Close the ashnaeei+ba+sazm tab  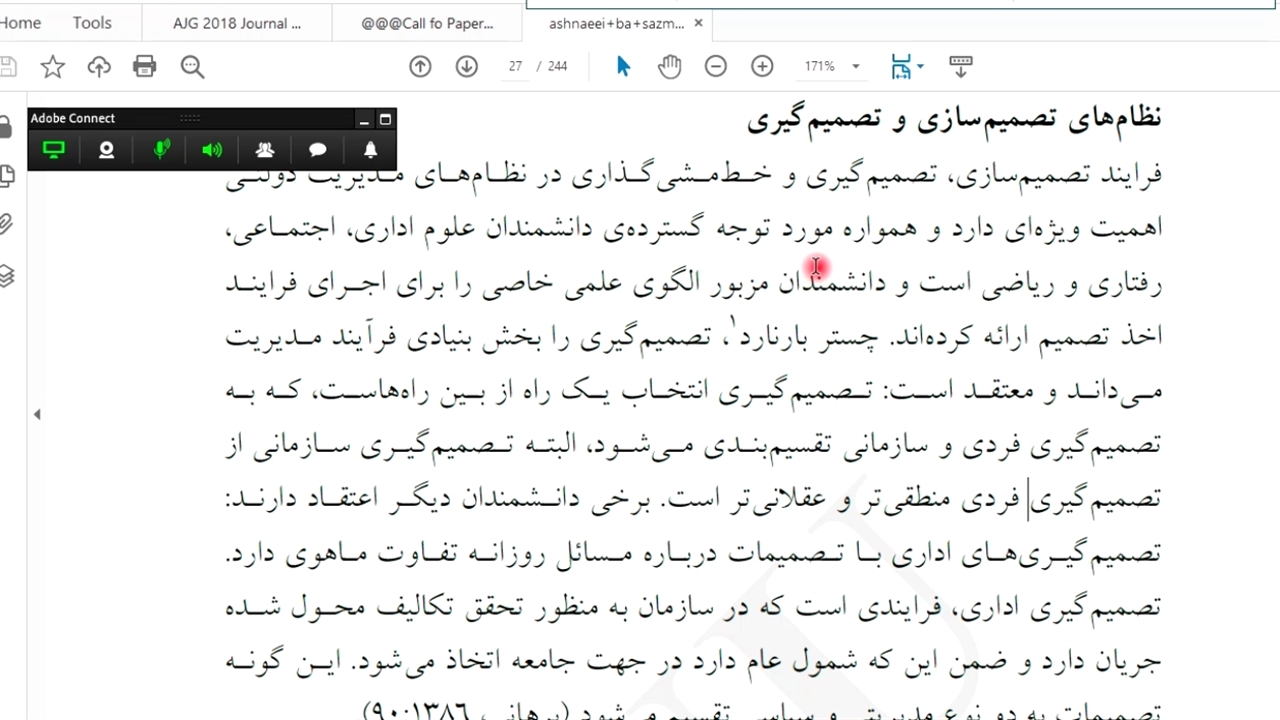click(698, 23)
